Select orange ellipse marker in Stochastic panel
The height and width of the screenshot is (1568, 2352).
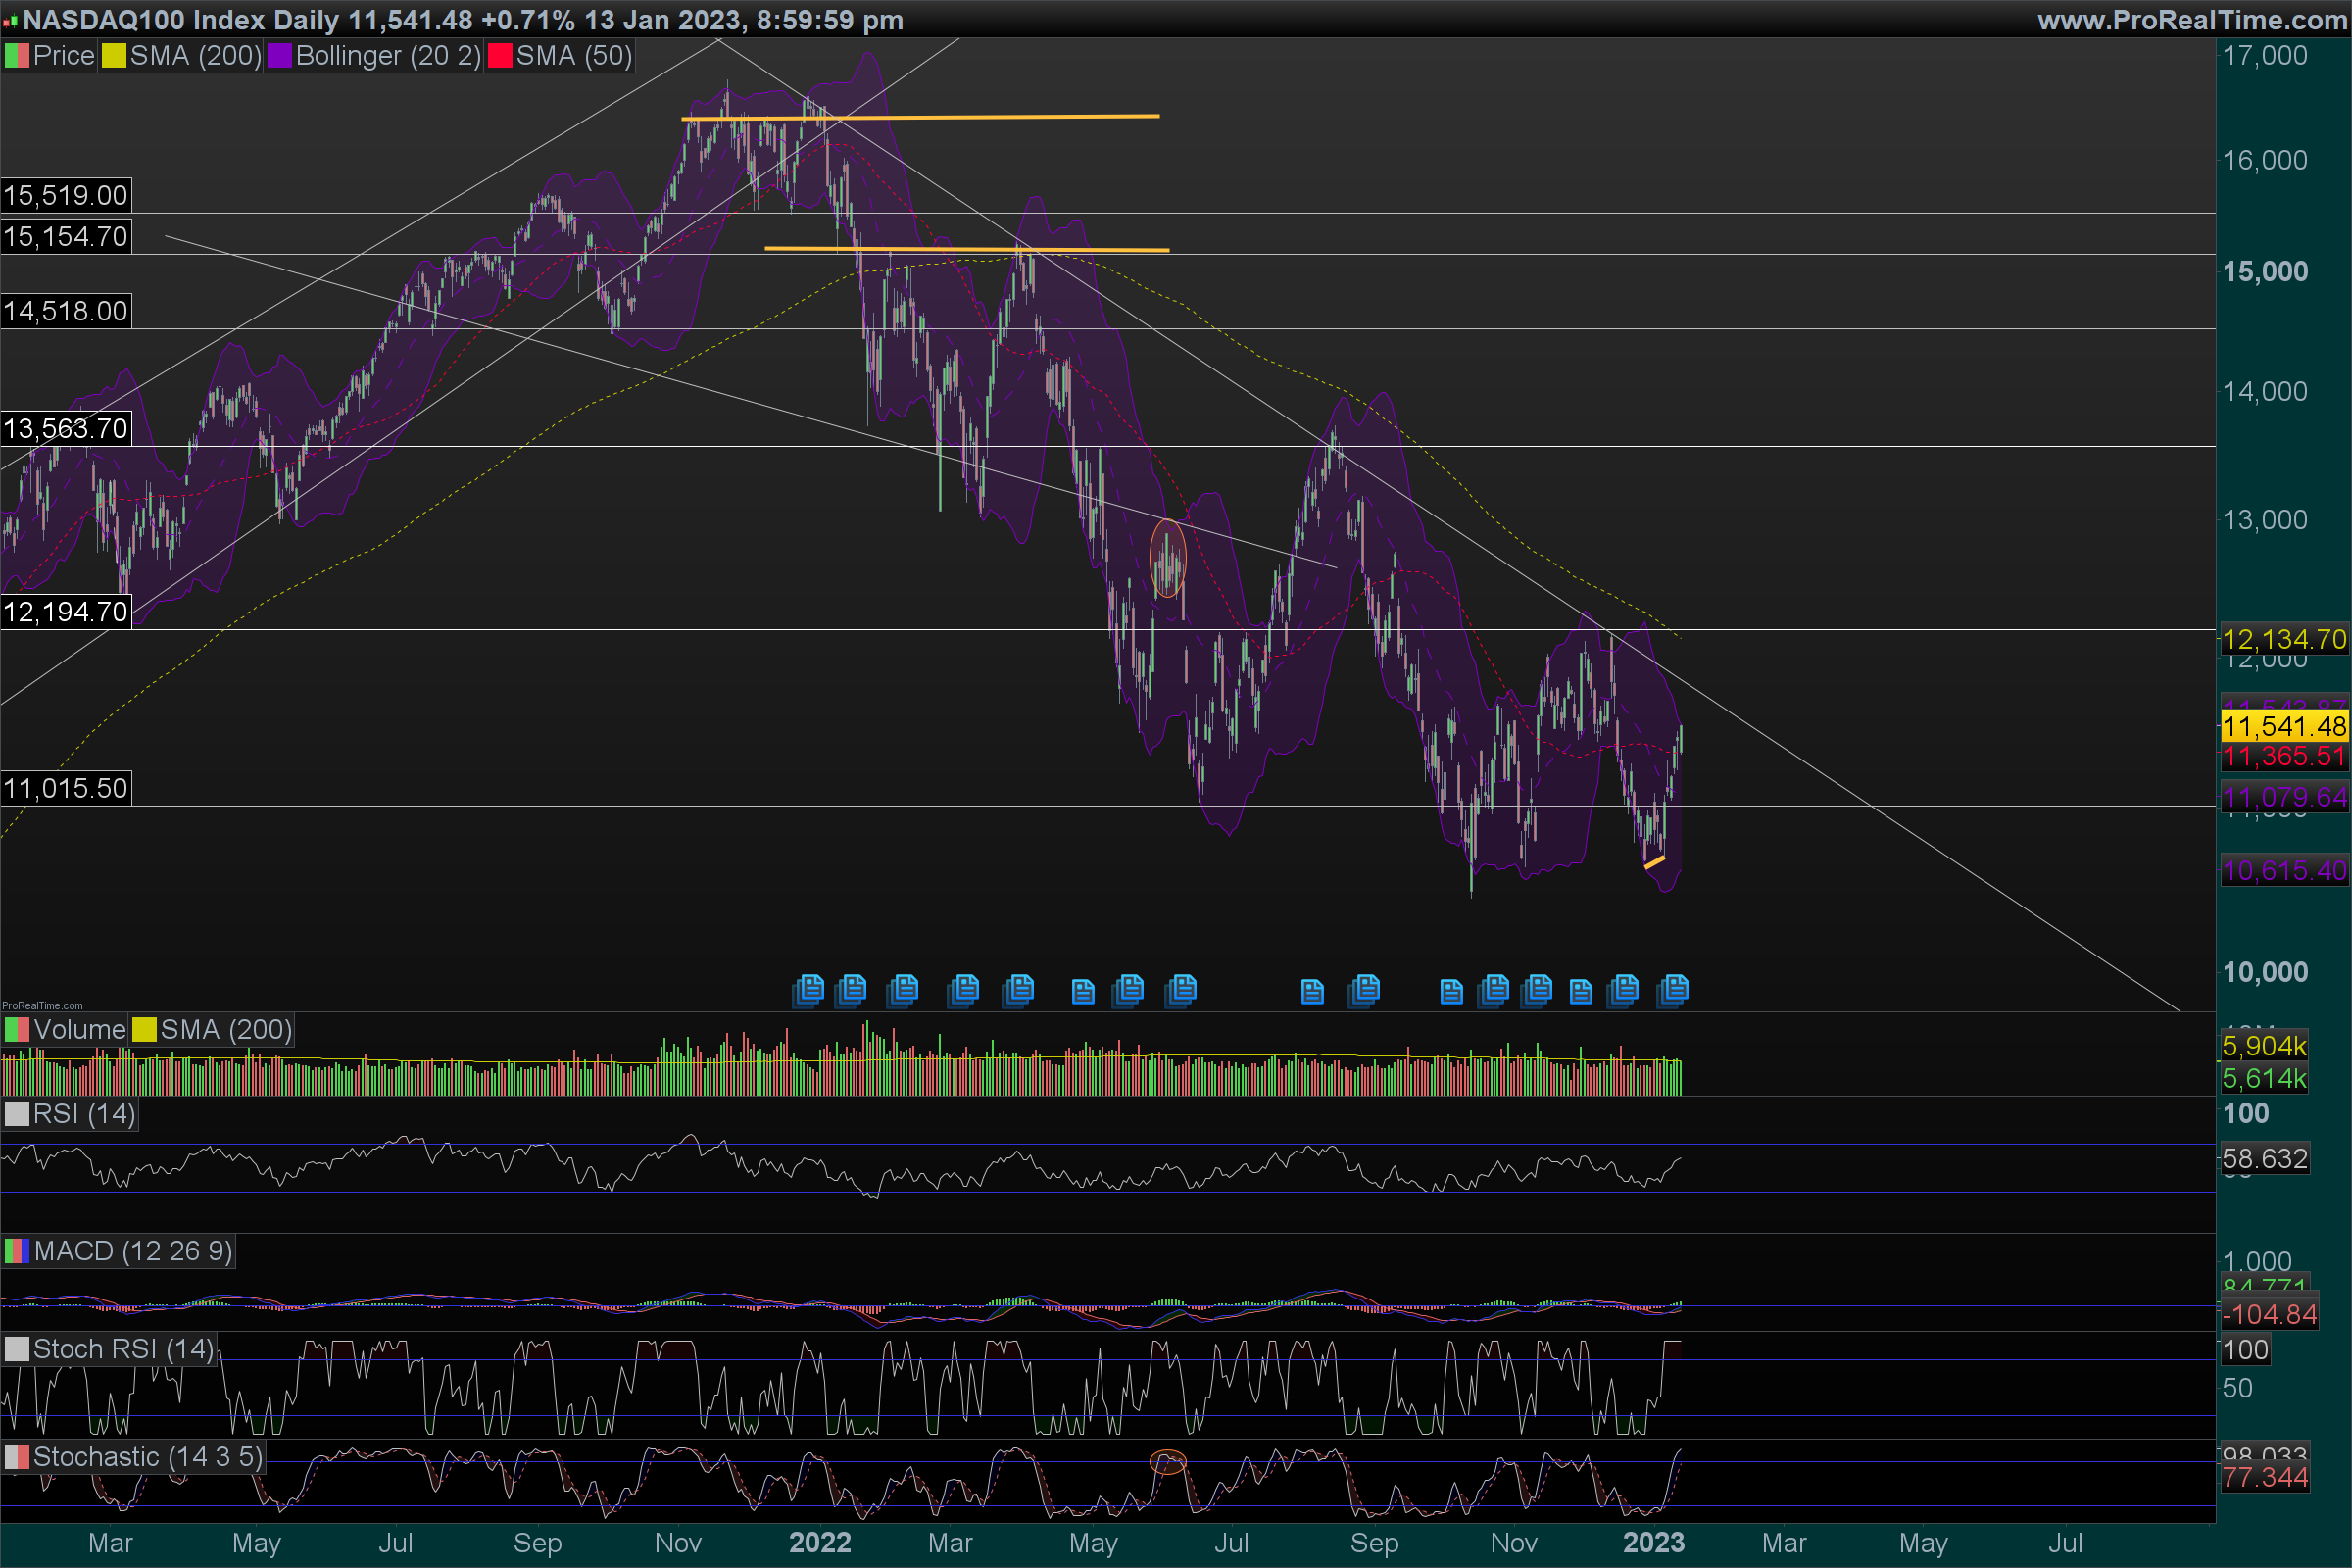pyautogui.click(x=1167, y=1462)
